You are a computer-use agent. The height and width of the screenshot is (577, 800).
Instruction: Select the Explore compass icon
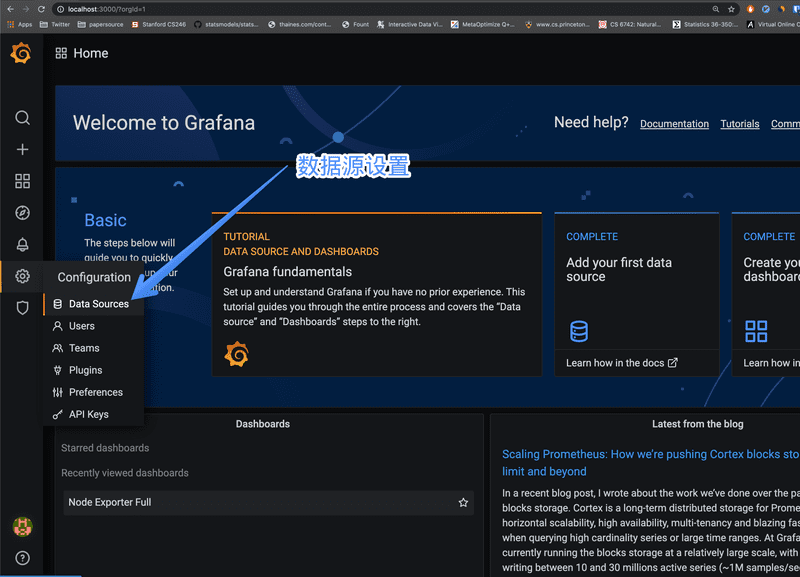tap(22, 212)
